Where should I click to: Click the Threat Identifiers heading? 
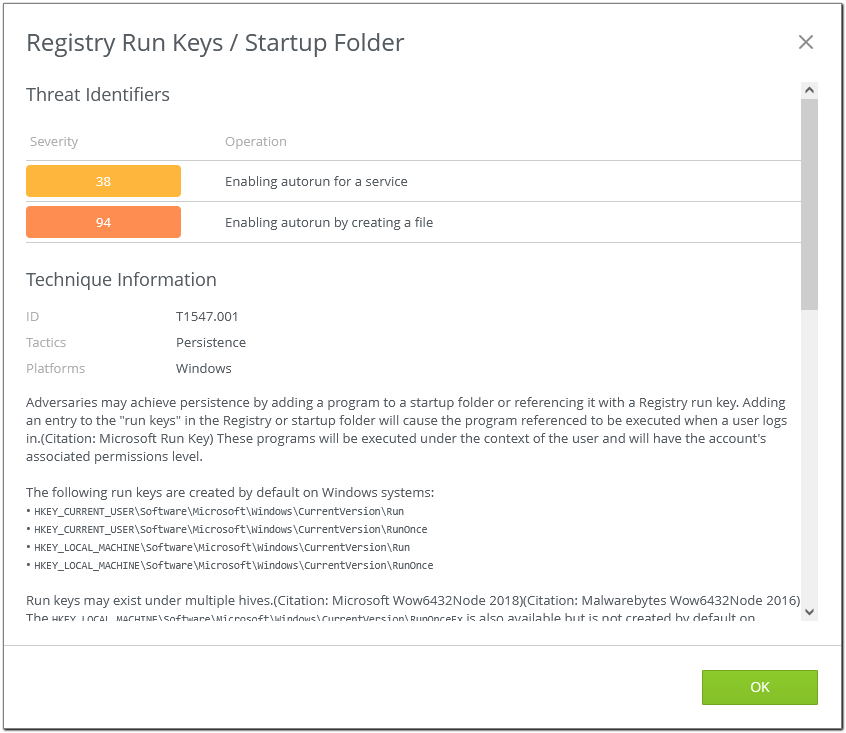[98, 95]
